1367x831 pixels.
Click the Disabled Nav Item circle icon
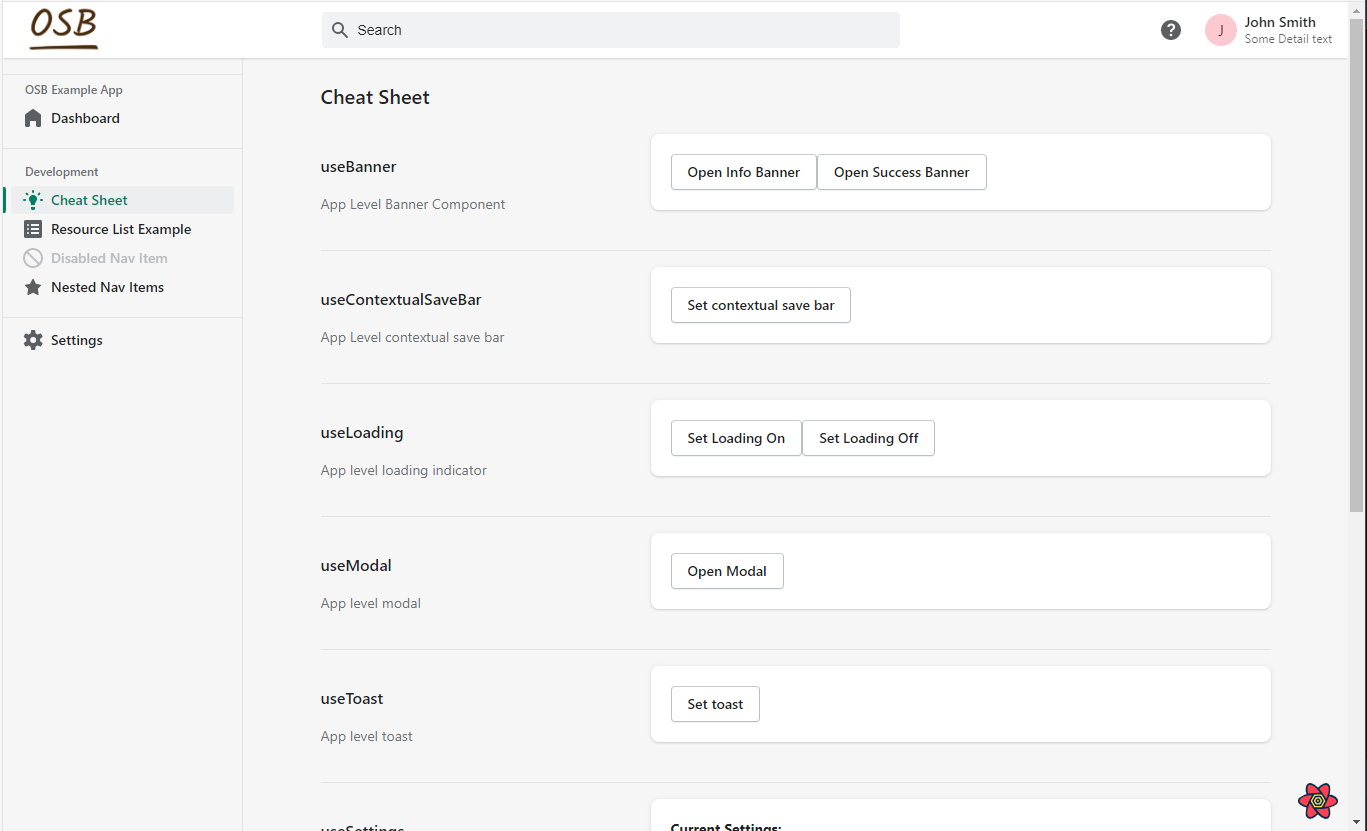(x=33, y=258)
